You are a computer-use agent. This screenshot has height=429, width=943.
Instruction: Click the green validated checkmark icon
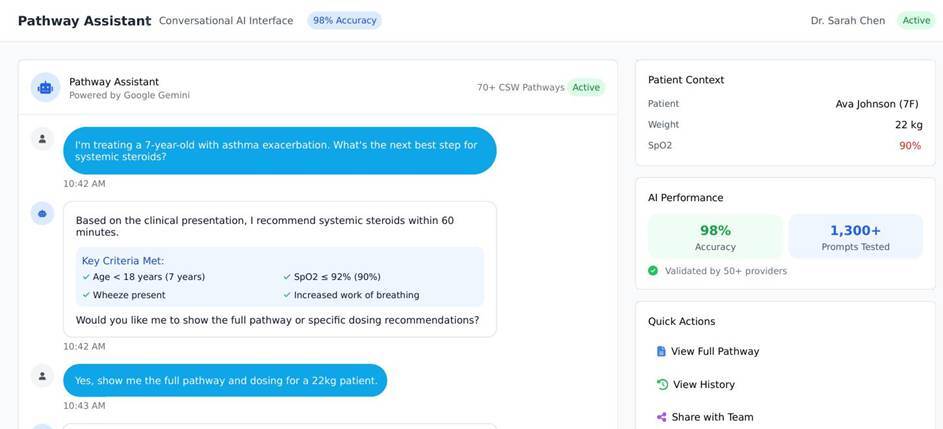coord(653,271)
